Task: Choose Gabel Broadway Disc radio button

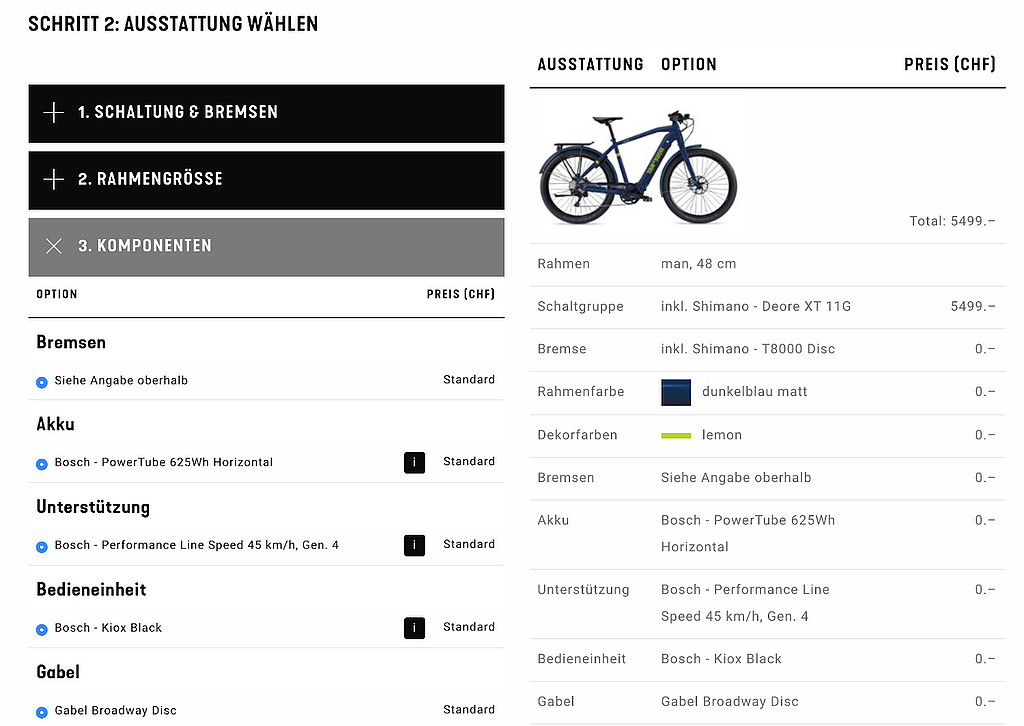Action: (x=42, y=712)
